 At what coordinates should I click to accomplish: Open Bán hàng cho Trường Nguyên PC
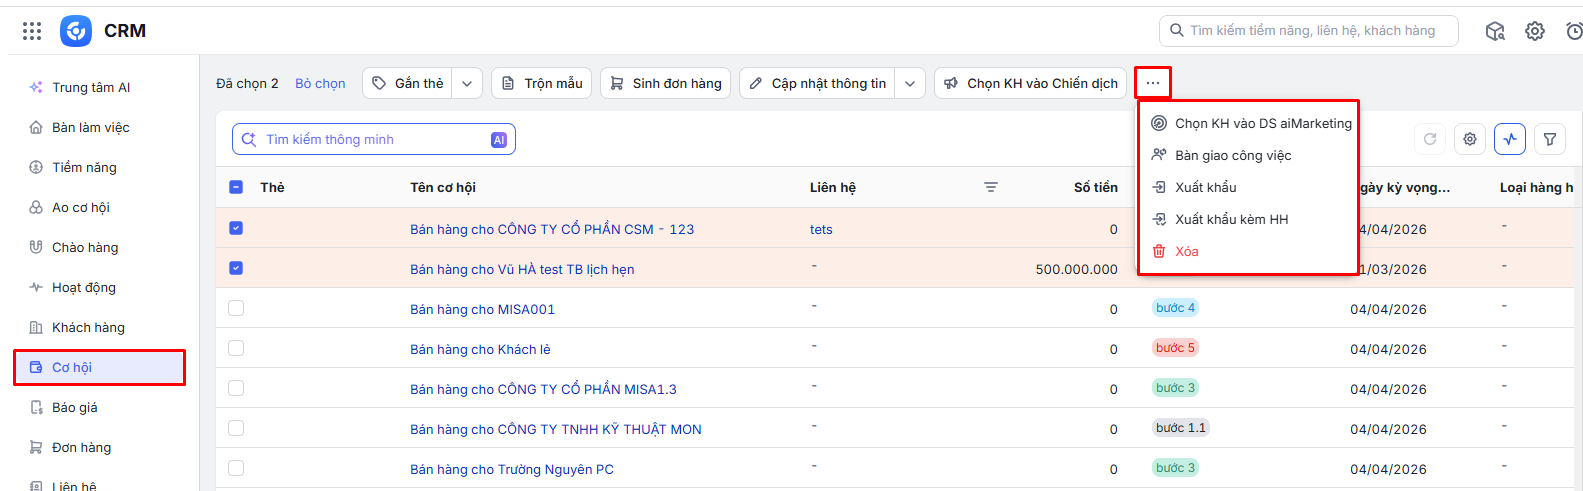512,469
